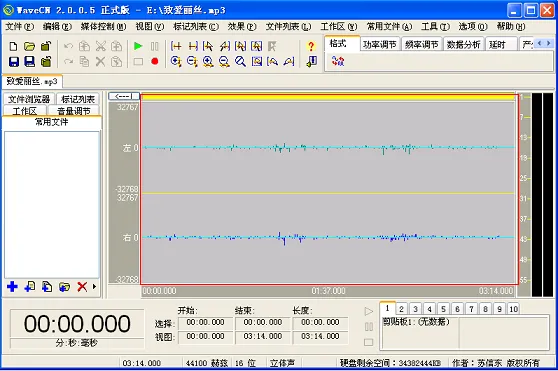
Task: Click the green Play button
Action: coord(138,46)
